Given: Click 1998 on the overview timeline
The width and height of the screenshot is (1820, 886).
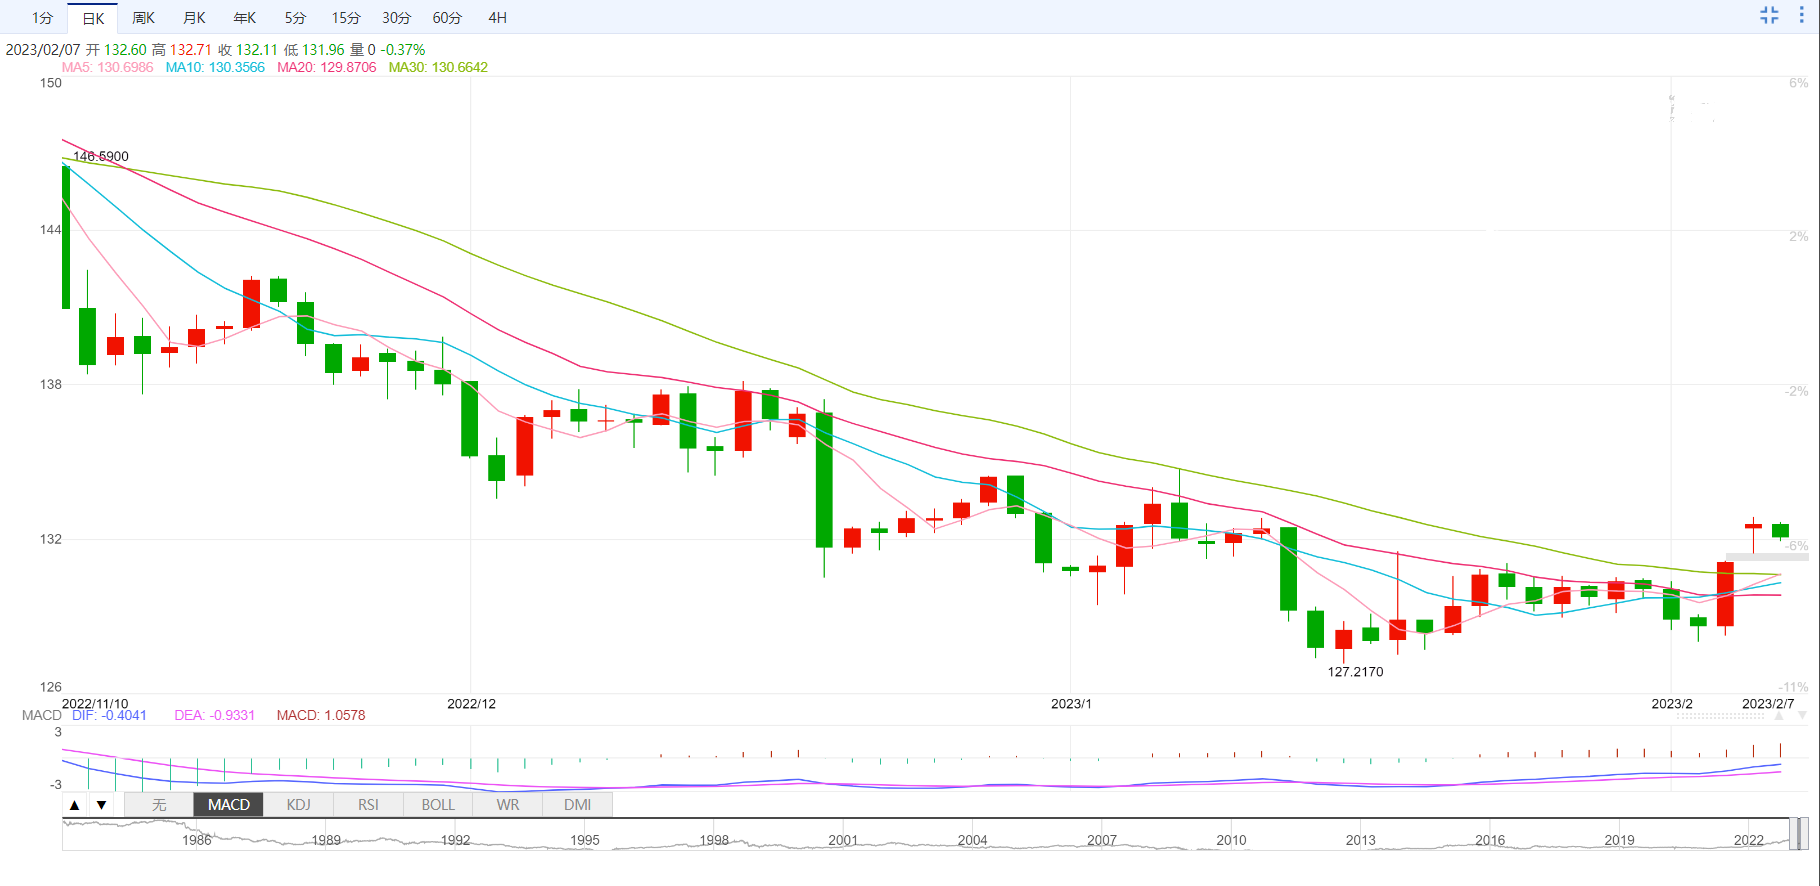Looking at the screenshot, I should click(x=714, y=840).
